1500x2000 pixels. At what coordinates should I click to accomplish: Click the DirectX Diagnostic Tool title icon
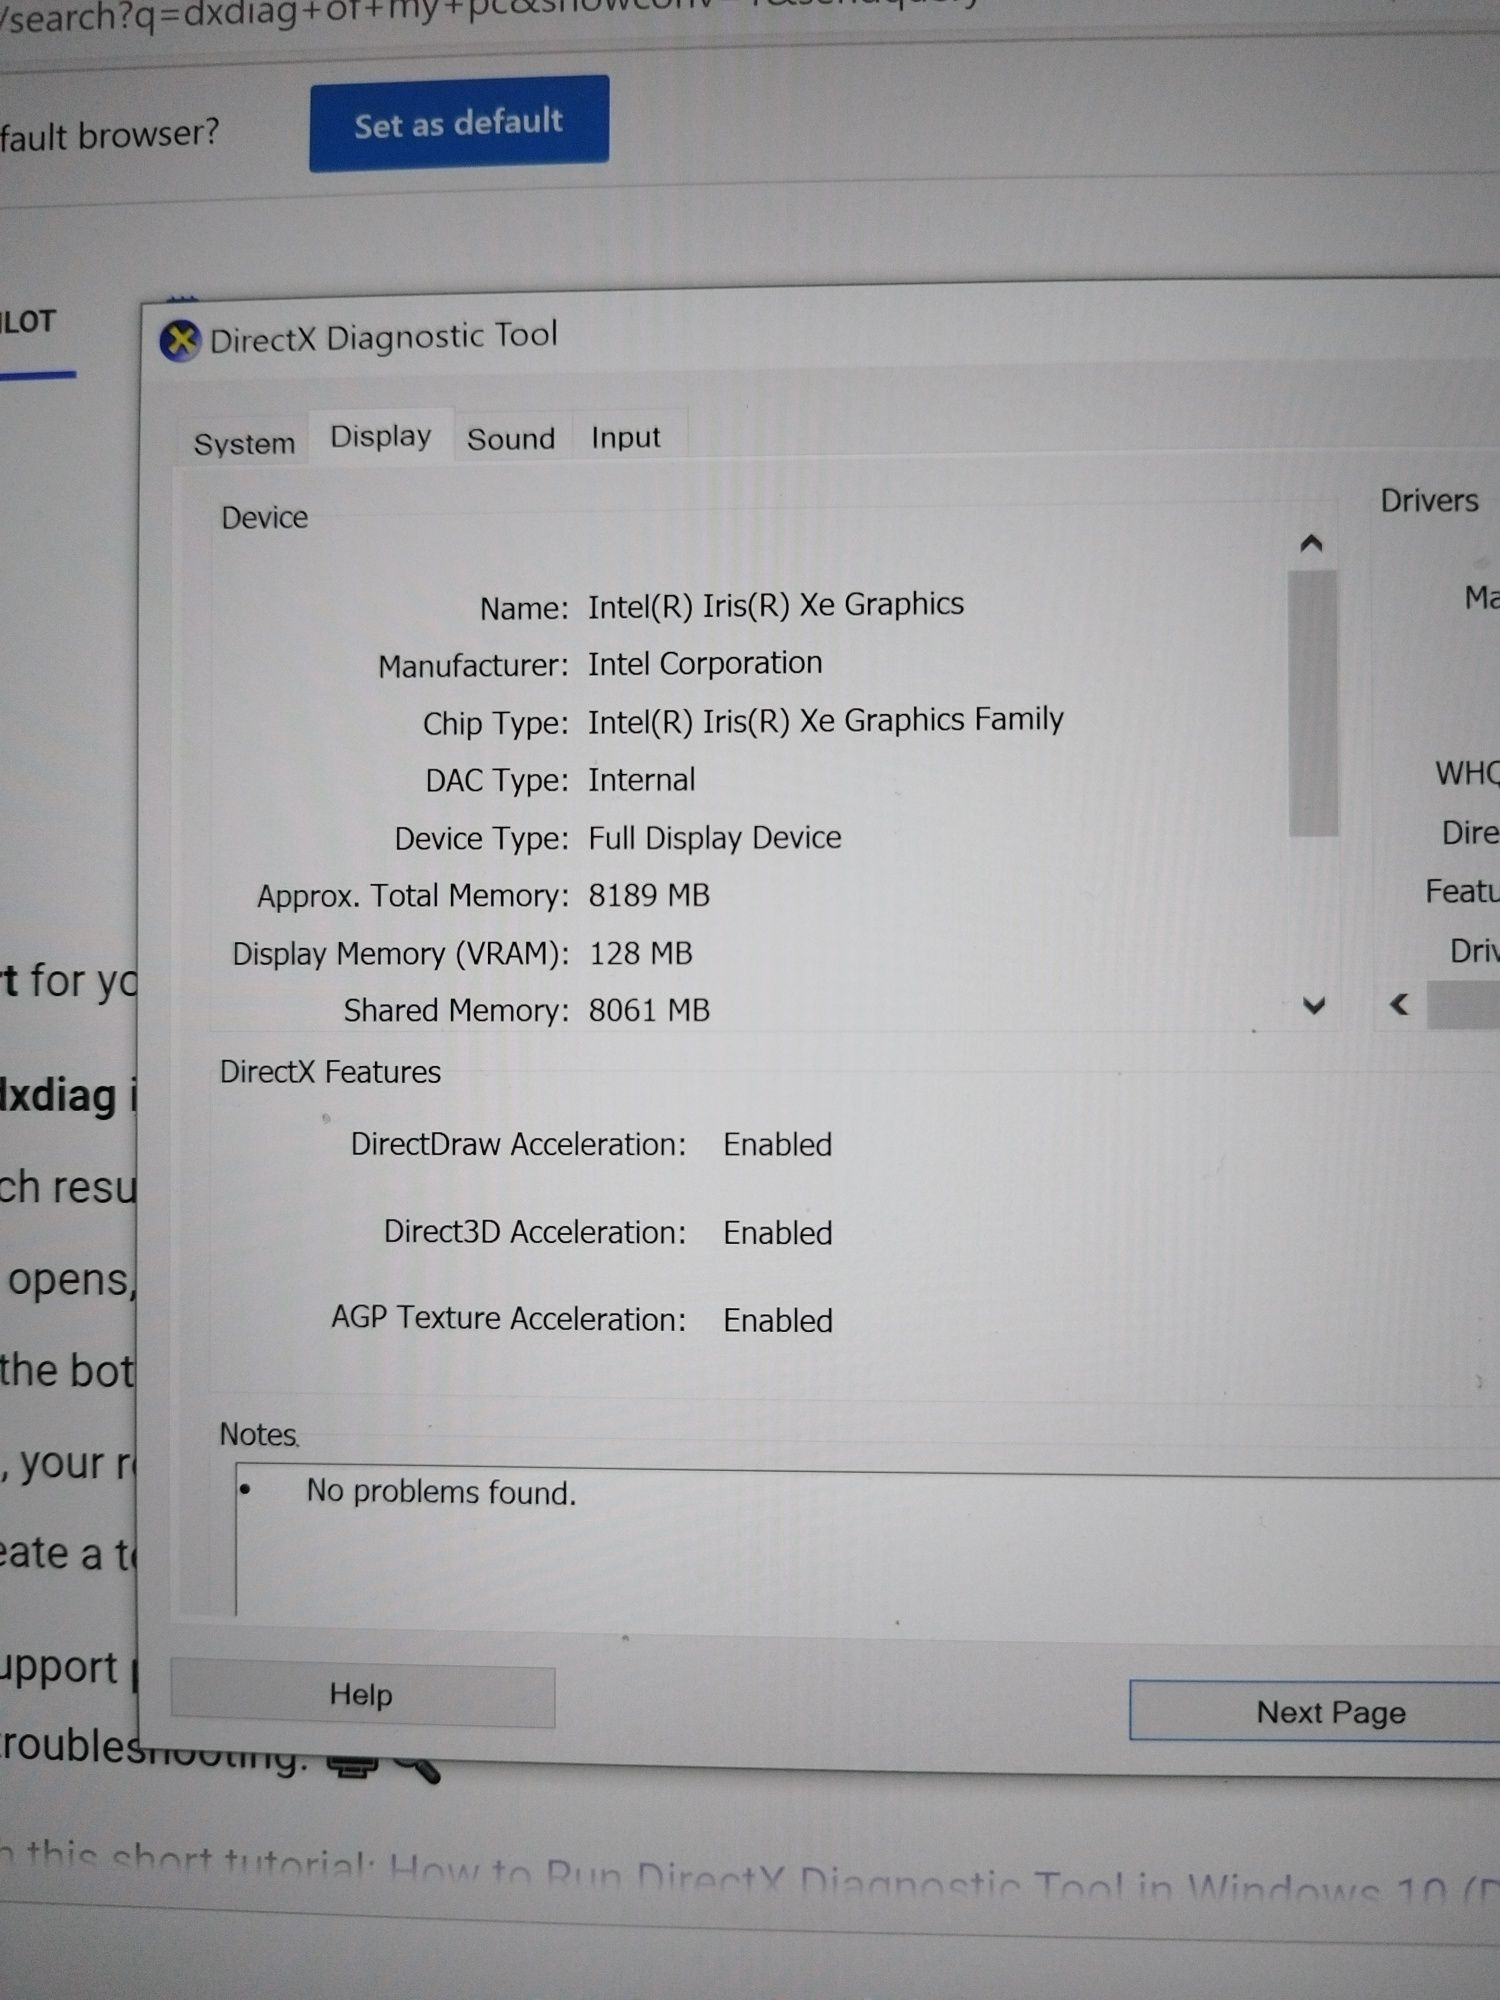tap(180, 342)
